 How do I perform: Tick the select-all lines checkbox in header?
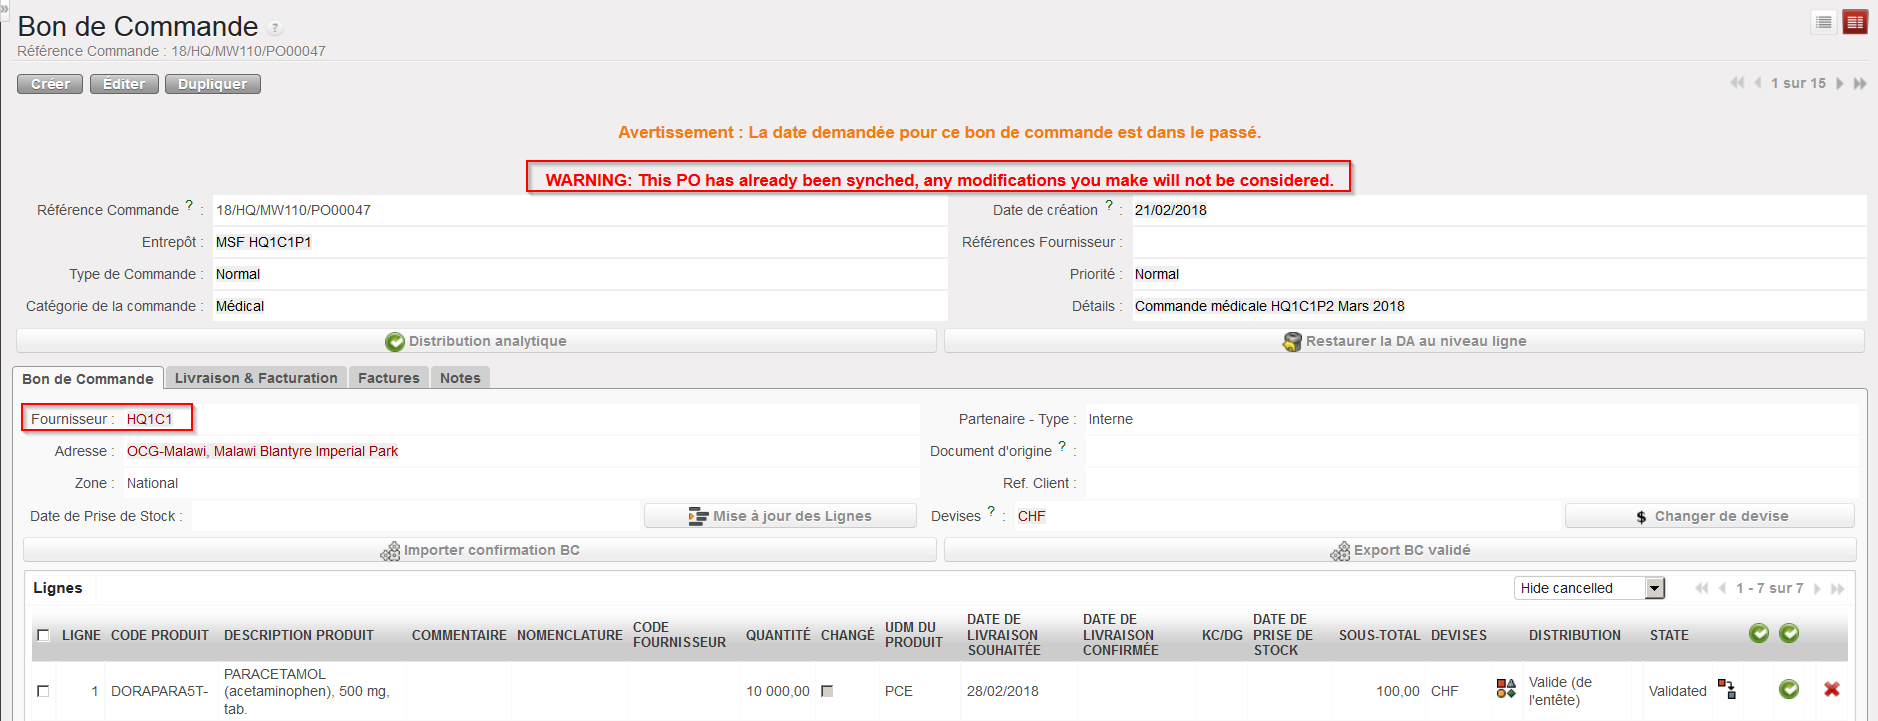click(x=43, y=635)
